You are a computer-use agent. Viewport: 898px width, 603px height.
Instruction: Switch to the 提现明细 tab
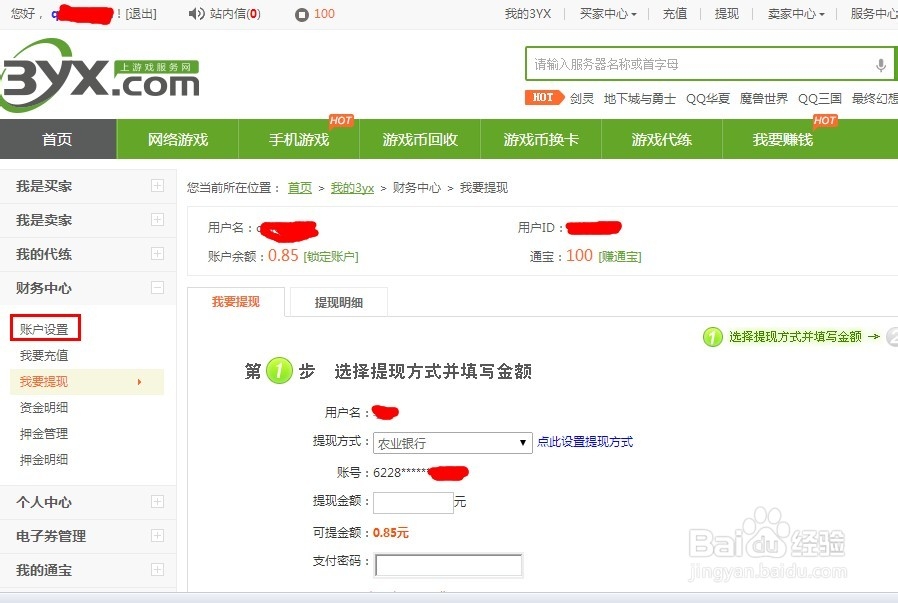pos(337,300)
